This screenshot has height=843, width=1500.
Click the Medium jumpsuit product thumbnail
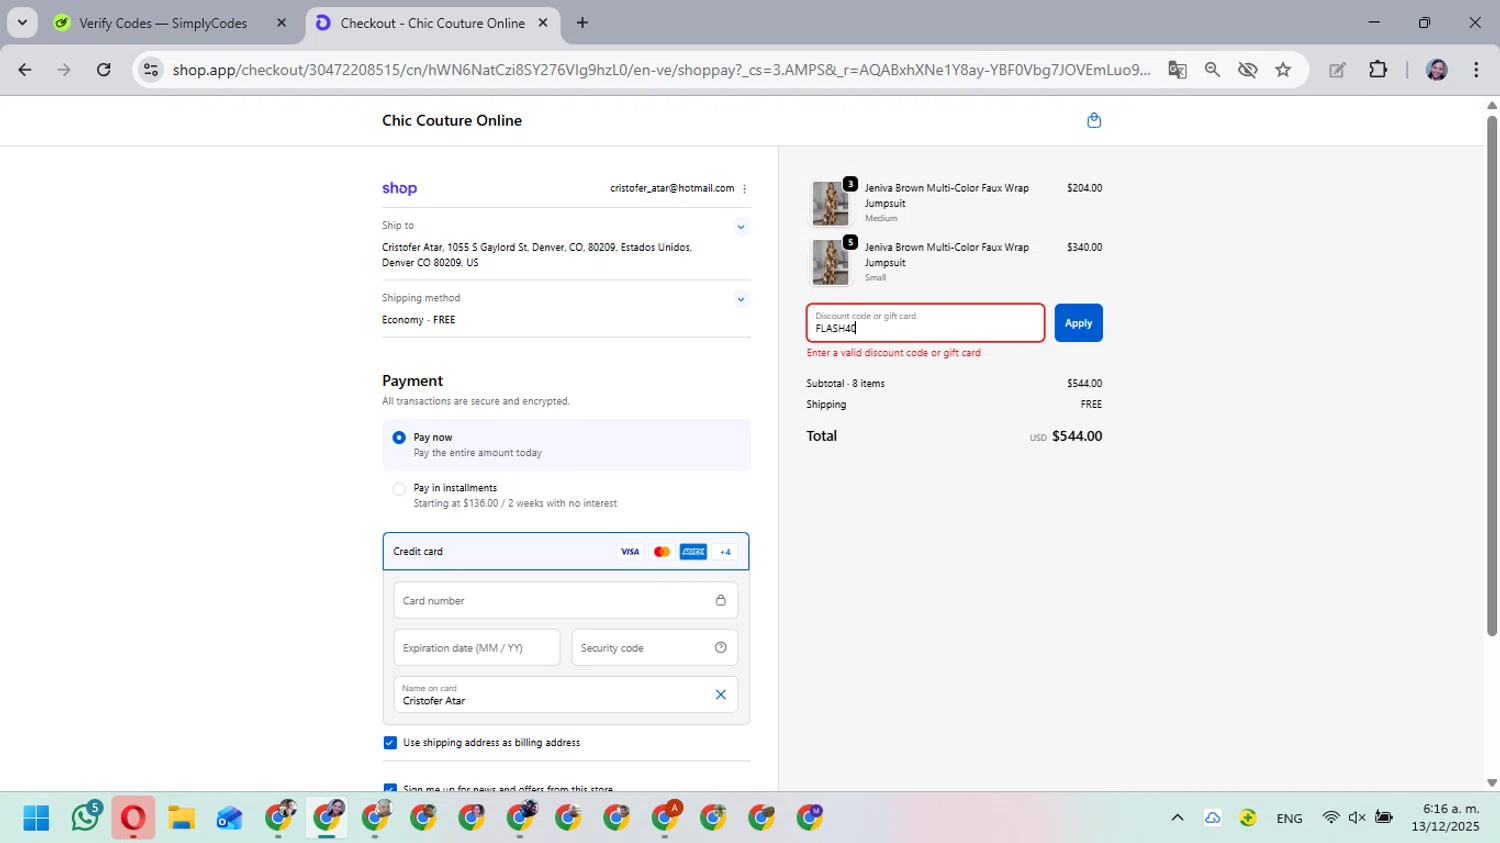pos(830,203)
